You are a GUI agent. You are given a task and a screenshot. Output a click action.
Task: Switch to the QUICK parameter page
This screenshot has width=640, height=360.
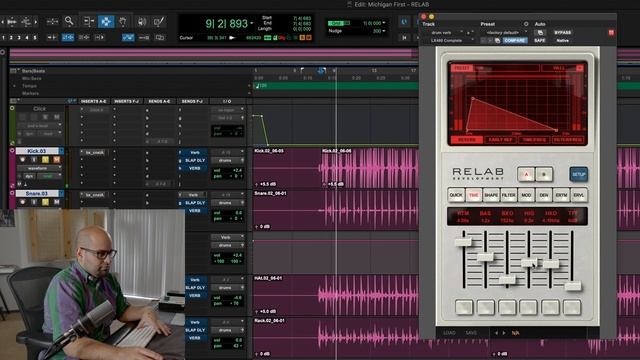click(x=456, y=195)
